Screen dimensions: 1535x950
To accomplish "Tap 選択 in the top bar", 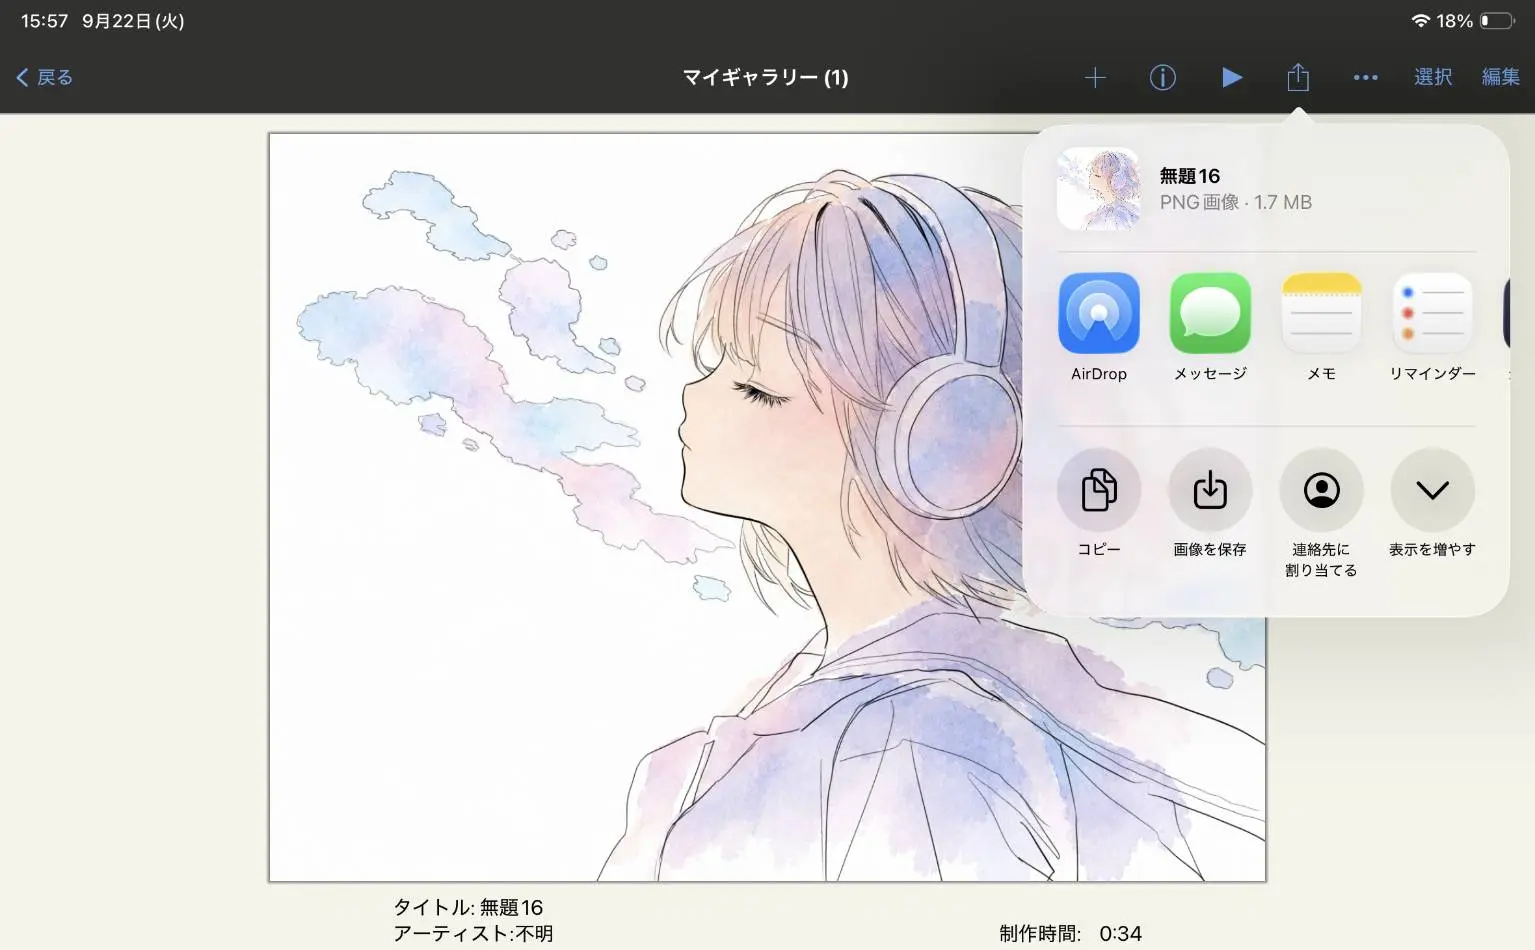I will click(x=1432, y=77).
